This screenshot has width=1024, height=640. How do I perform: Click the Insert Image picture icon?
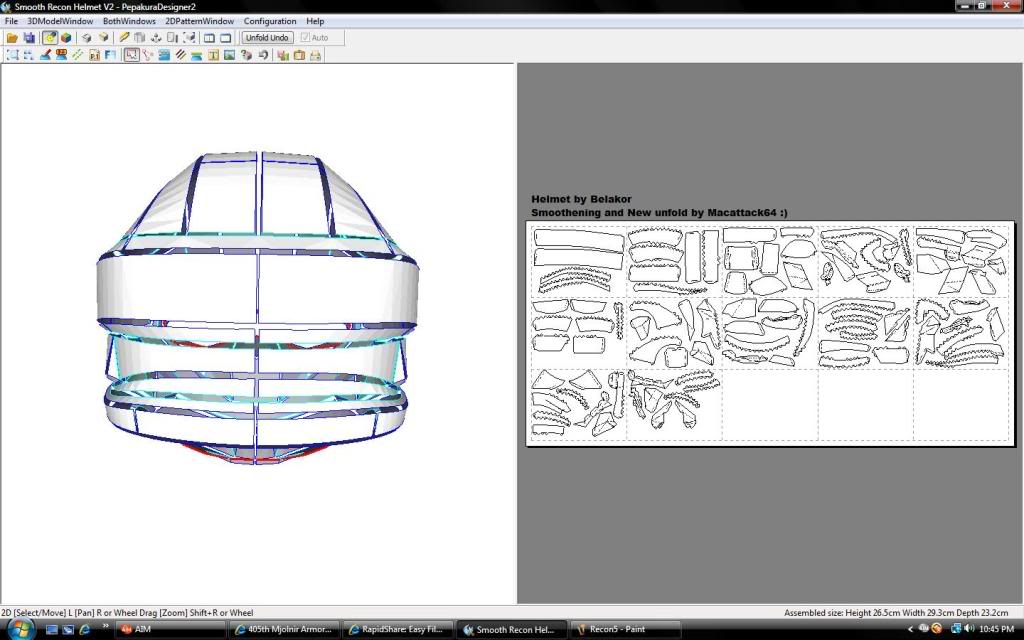click(230, 55)
